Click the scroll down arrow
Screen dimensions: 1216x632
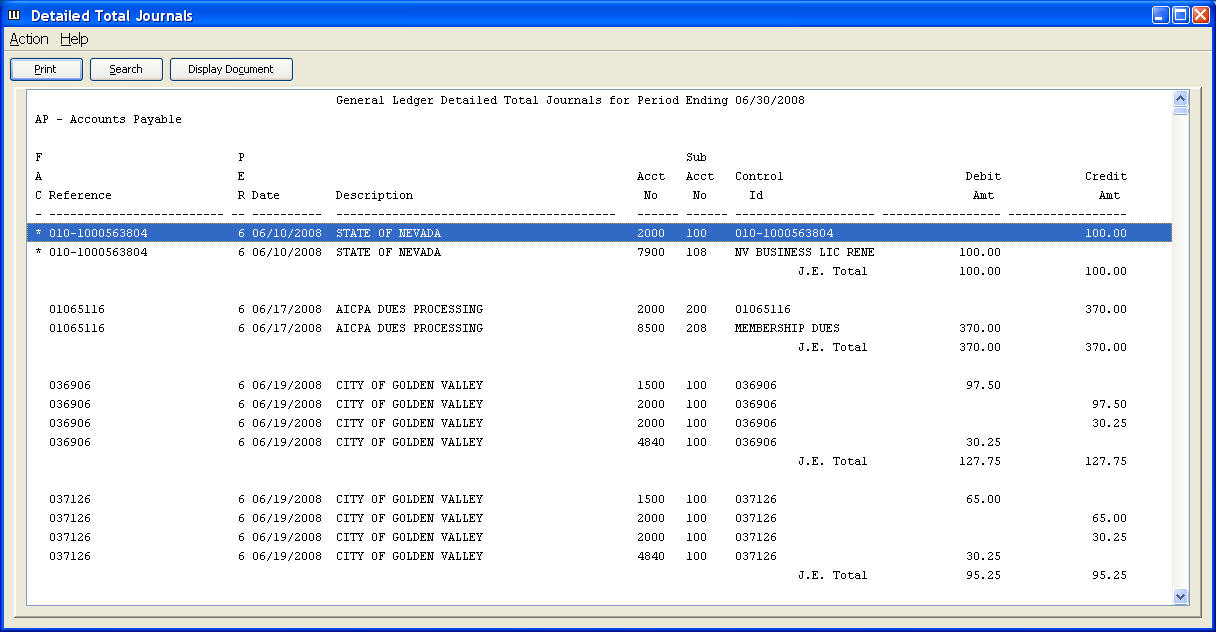[1180, 596]
